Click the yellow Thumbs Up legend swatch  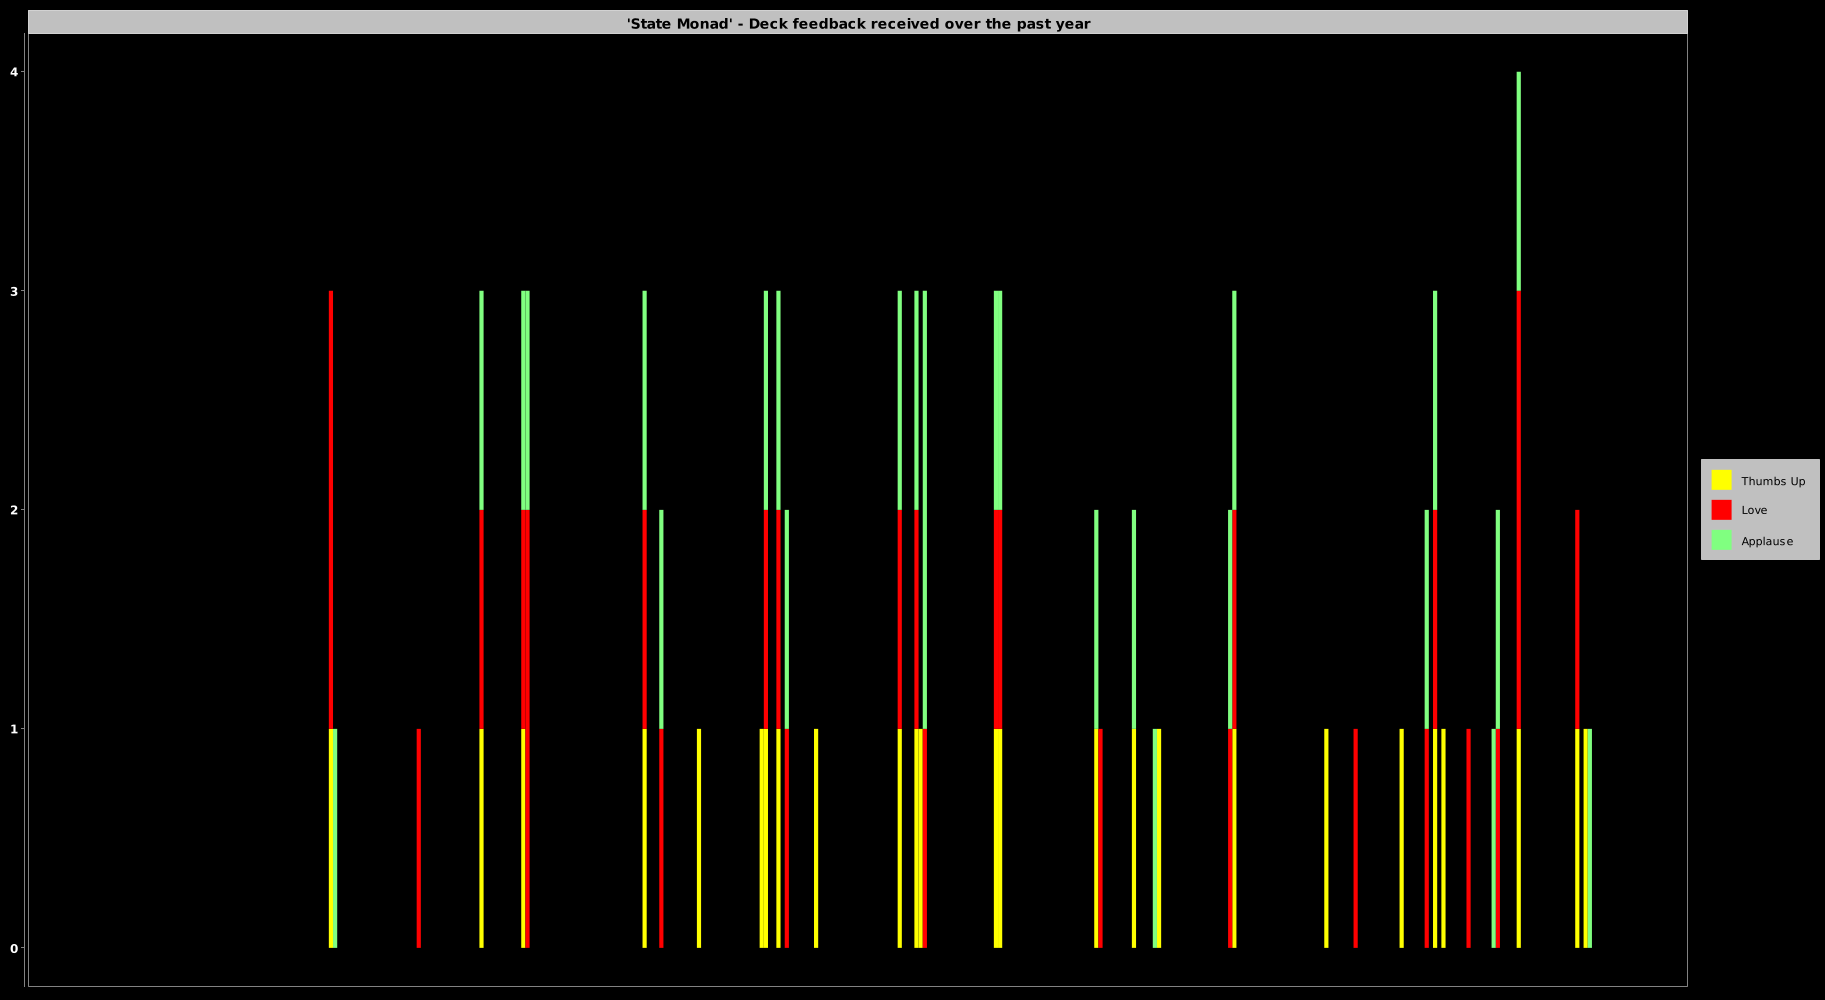pos(1721,480)
